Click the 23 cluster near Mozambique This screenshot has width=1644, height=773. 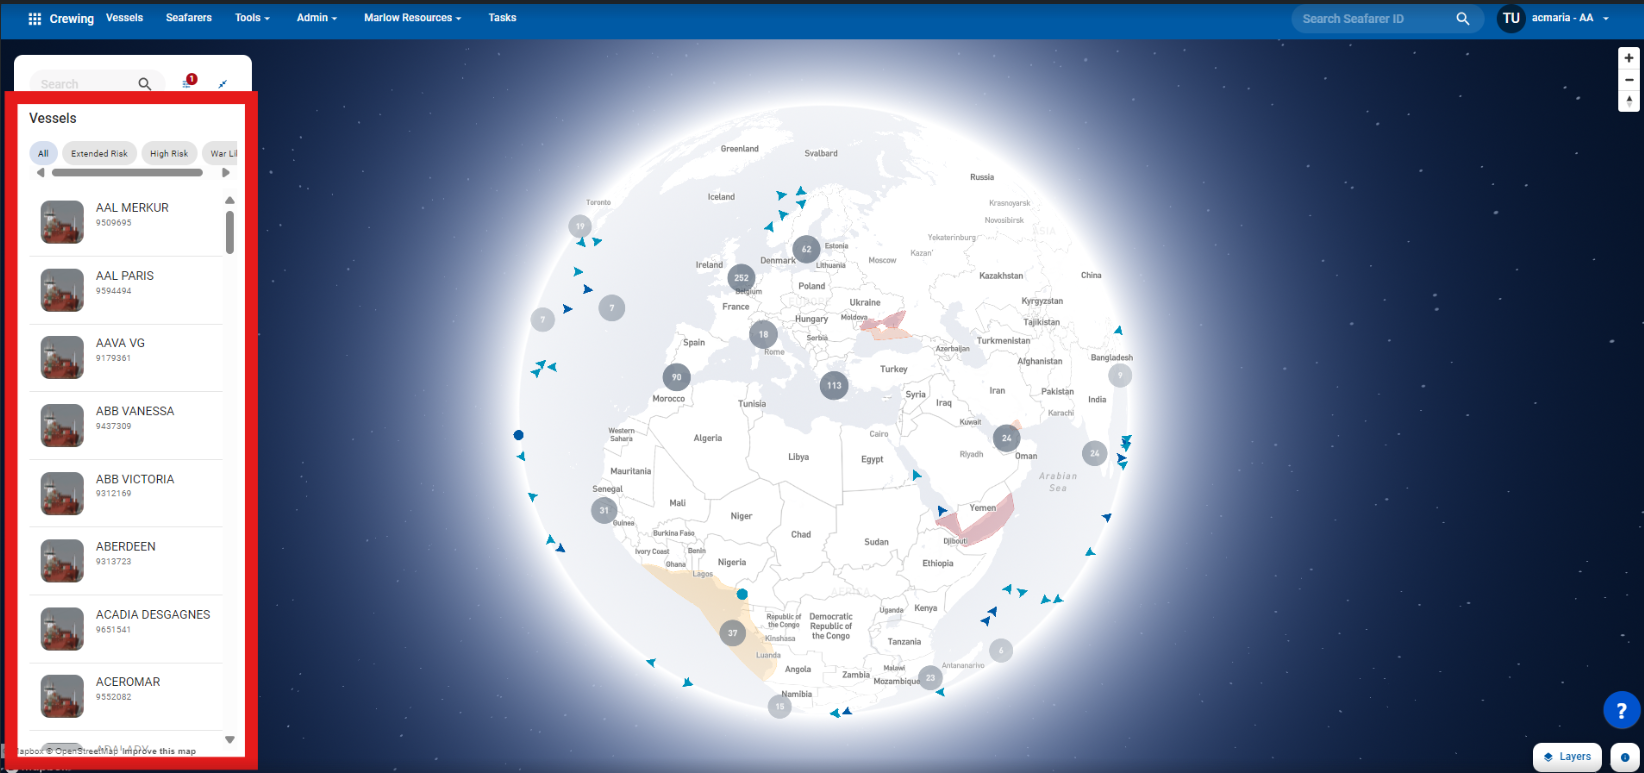[930, 677]
